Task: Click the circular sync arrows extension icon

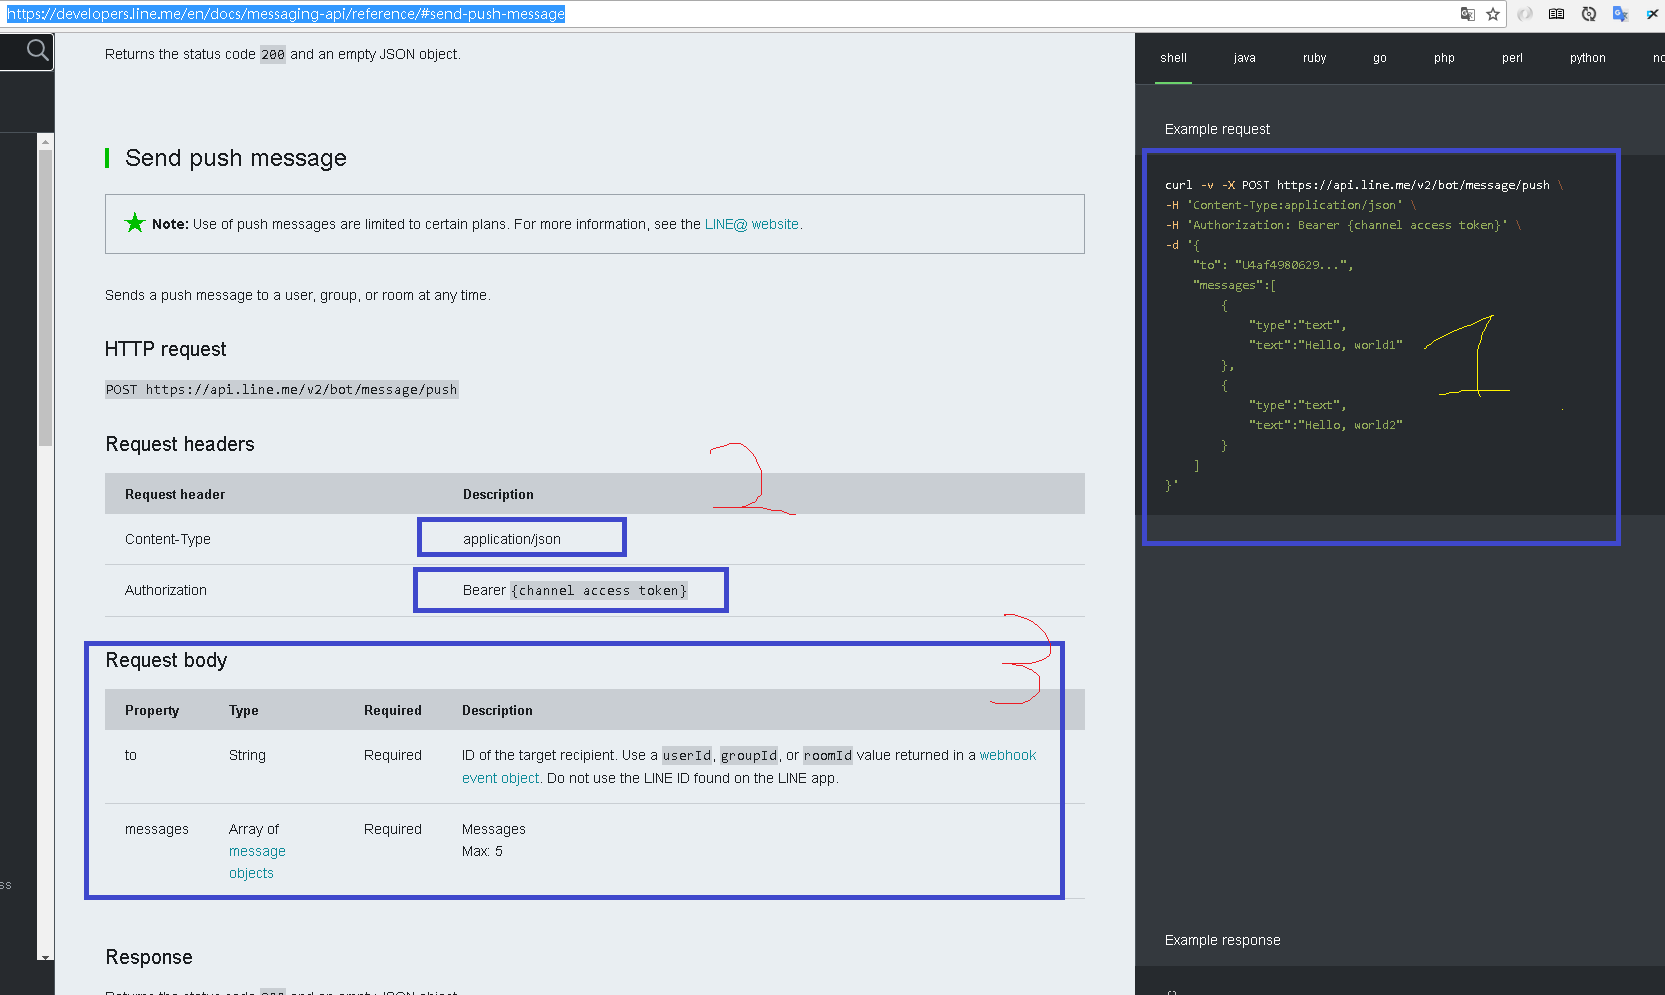Action: [1588, 14]
